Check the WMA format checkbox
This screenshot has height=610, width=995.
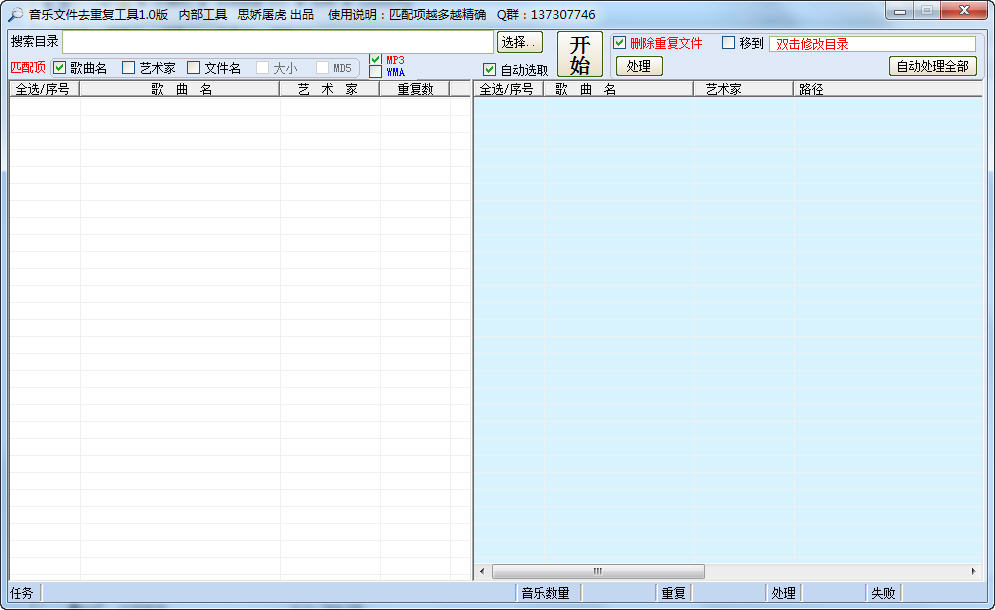(375, 72)
